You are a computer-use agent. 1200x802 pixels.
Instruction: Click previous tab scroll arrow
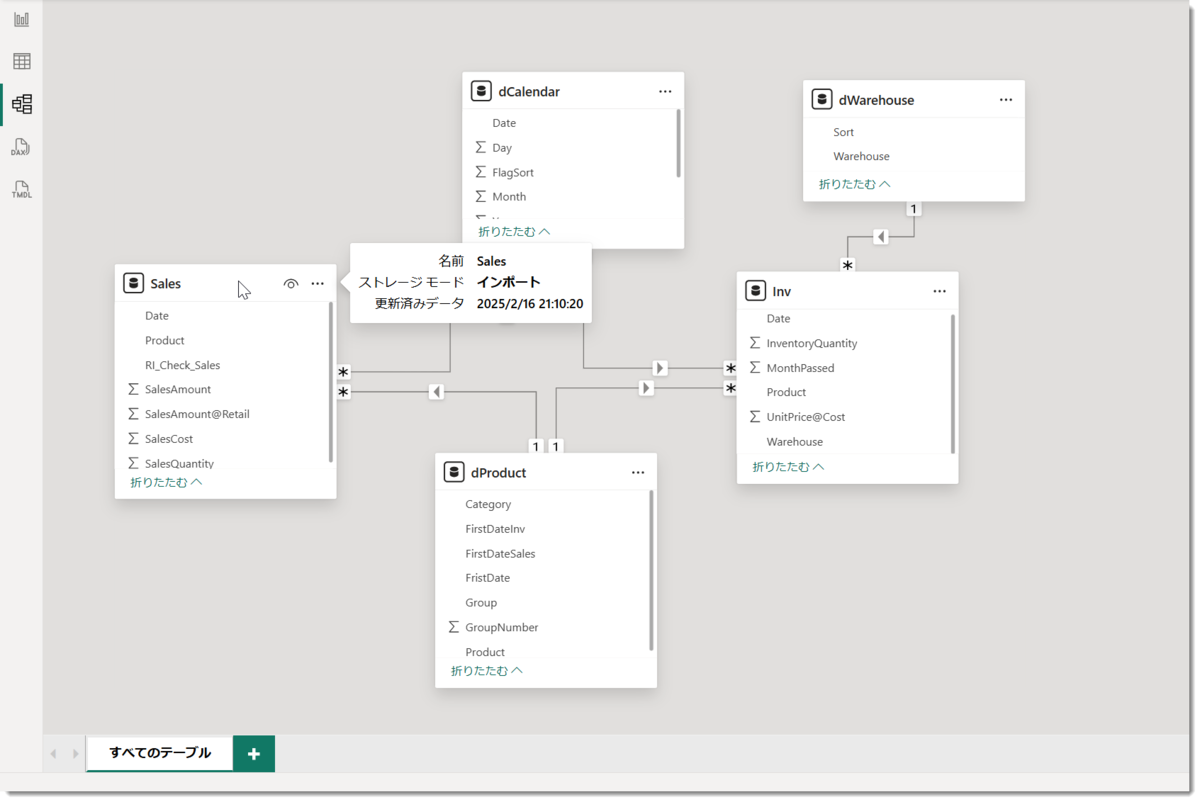pos(53,754)
